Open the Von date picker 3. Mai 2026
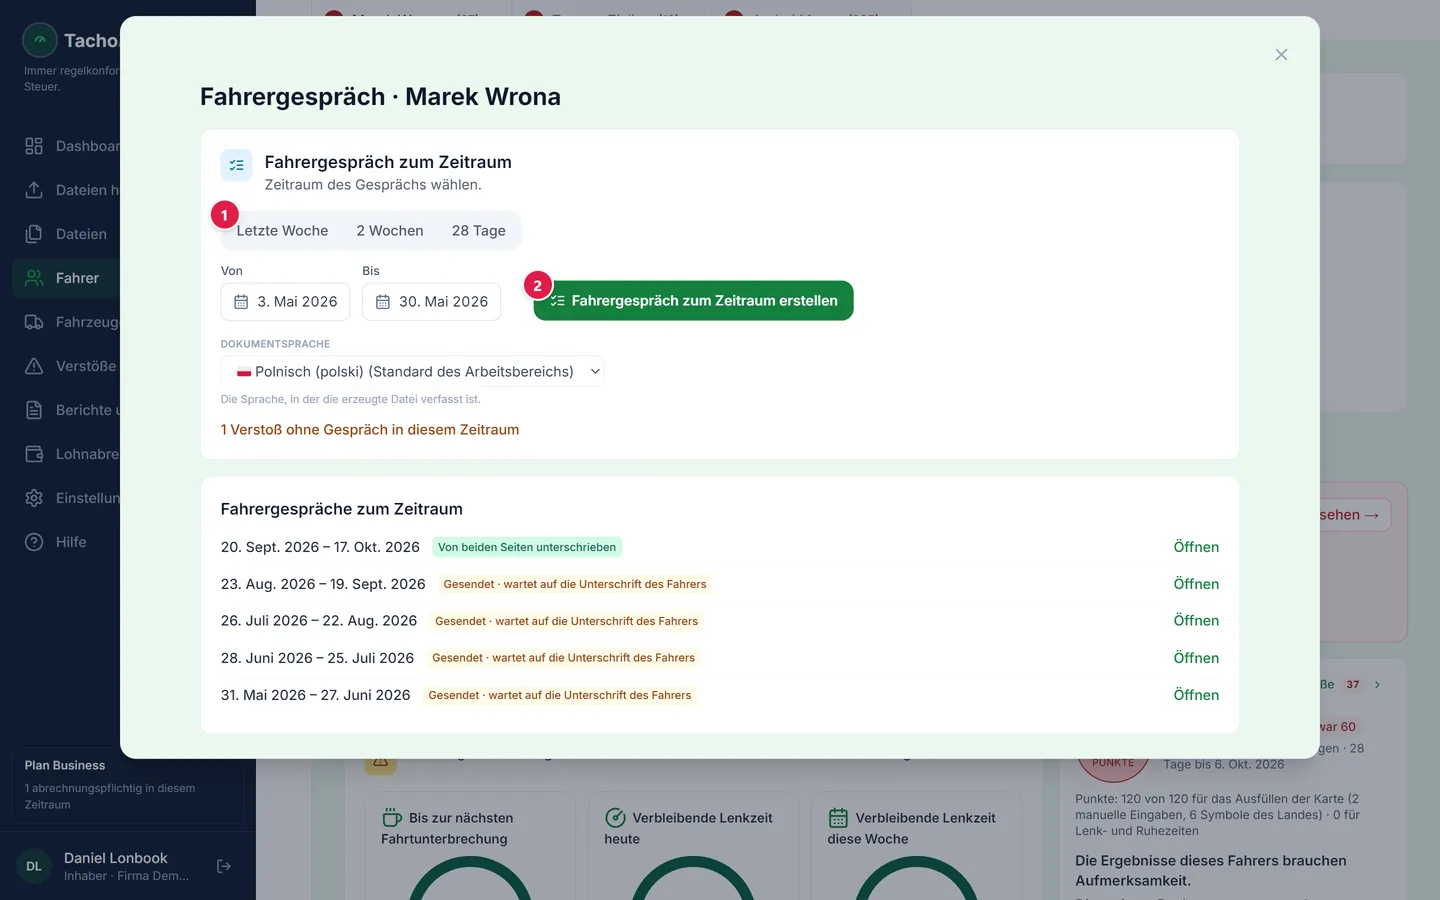The height and width of the screenshot is (900, 1440). [x=285, y=302]
